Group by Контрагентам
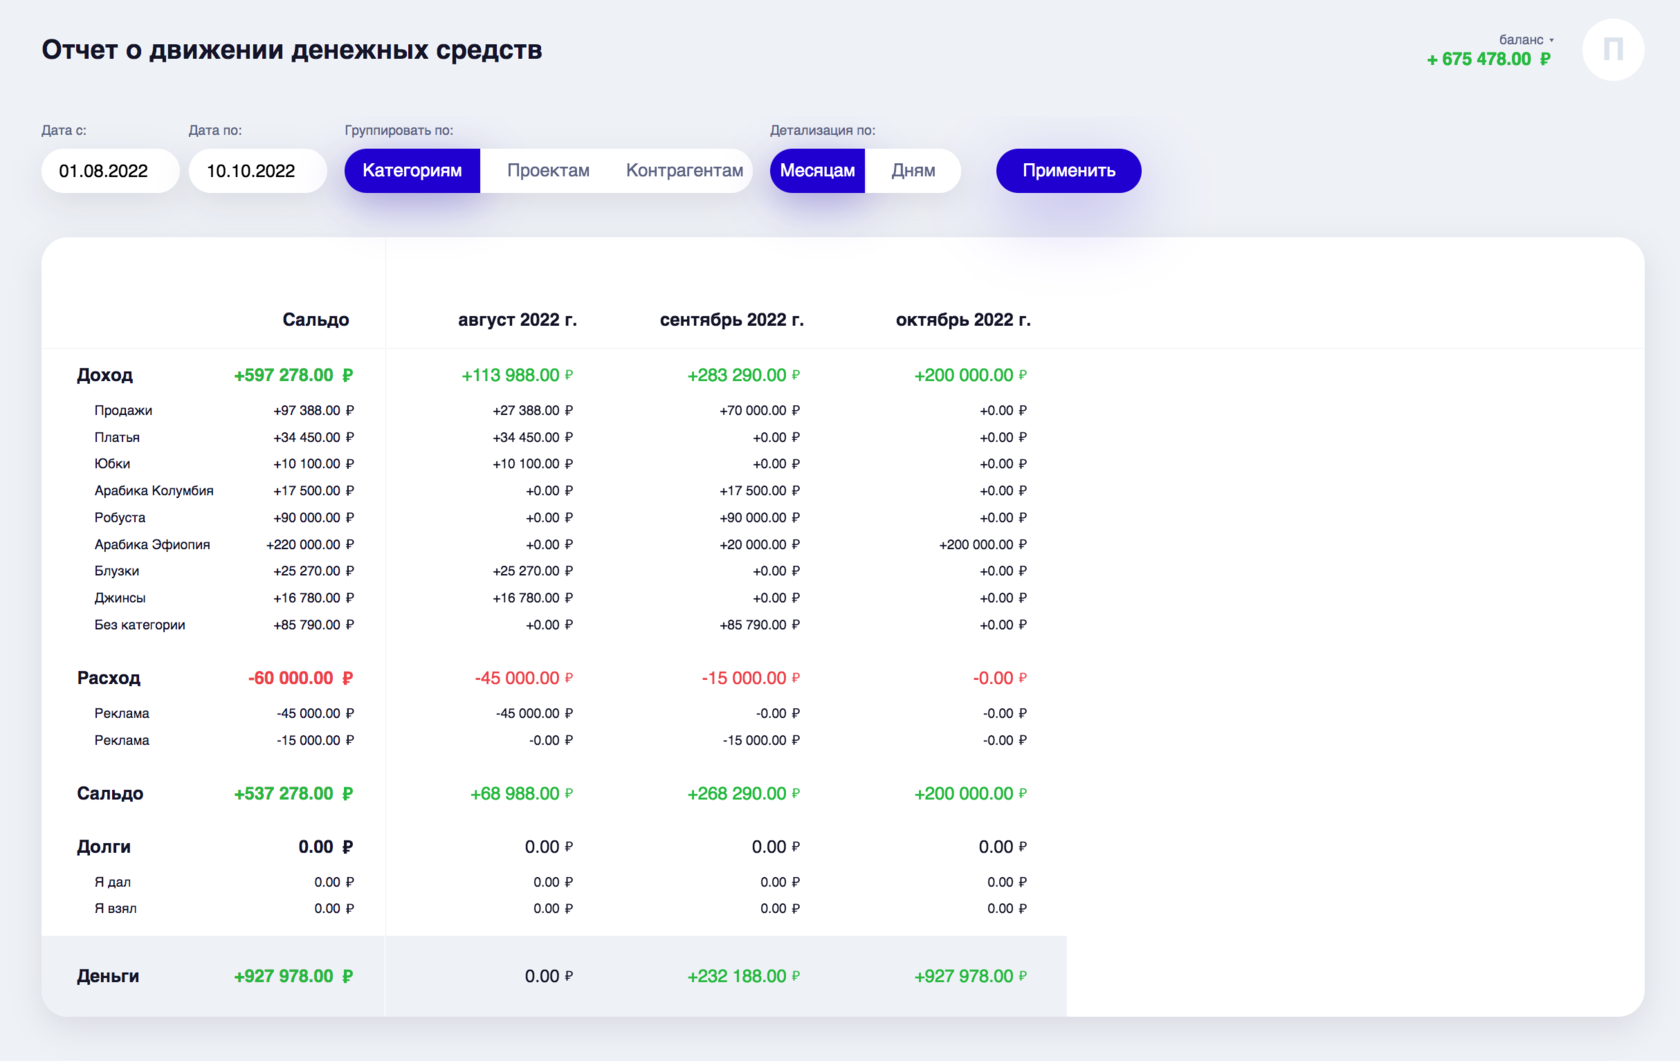 click(x=684, y=171)
